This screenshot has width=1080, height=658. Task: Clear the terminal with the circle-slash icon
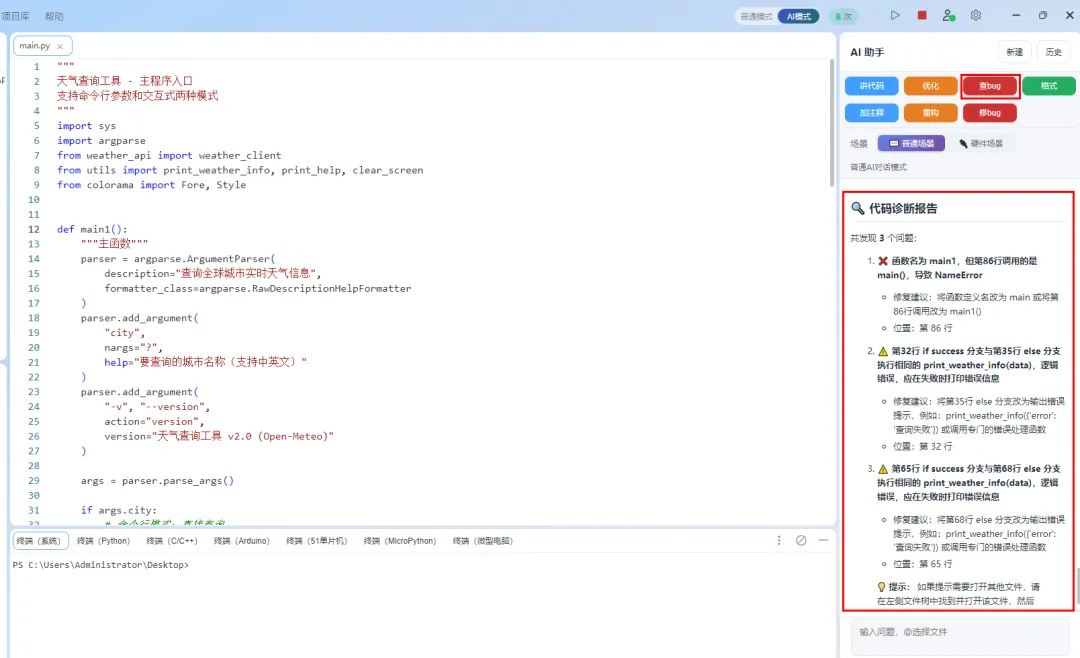point(801,541)
